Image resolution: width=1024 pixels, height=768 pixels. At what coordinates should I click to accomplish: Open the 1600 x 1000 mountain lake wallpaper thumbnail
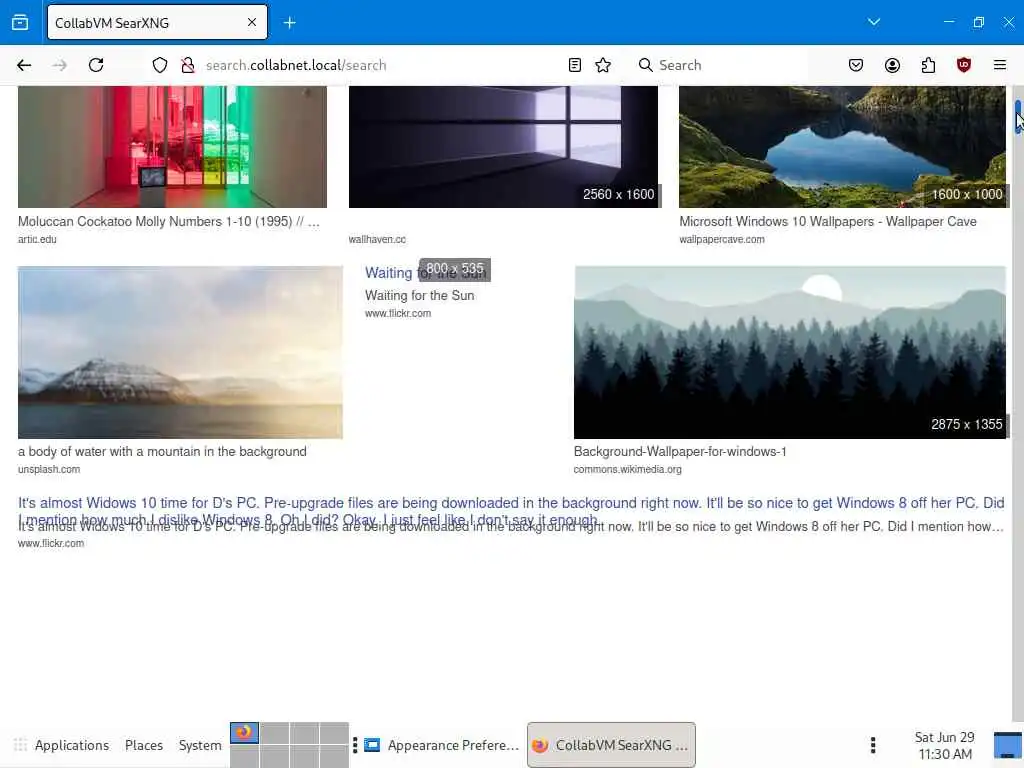842,147
